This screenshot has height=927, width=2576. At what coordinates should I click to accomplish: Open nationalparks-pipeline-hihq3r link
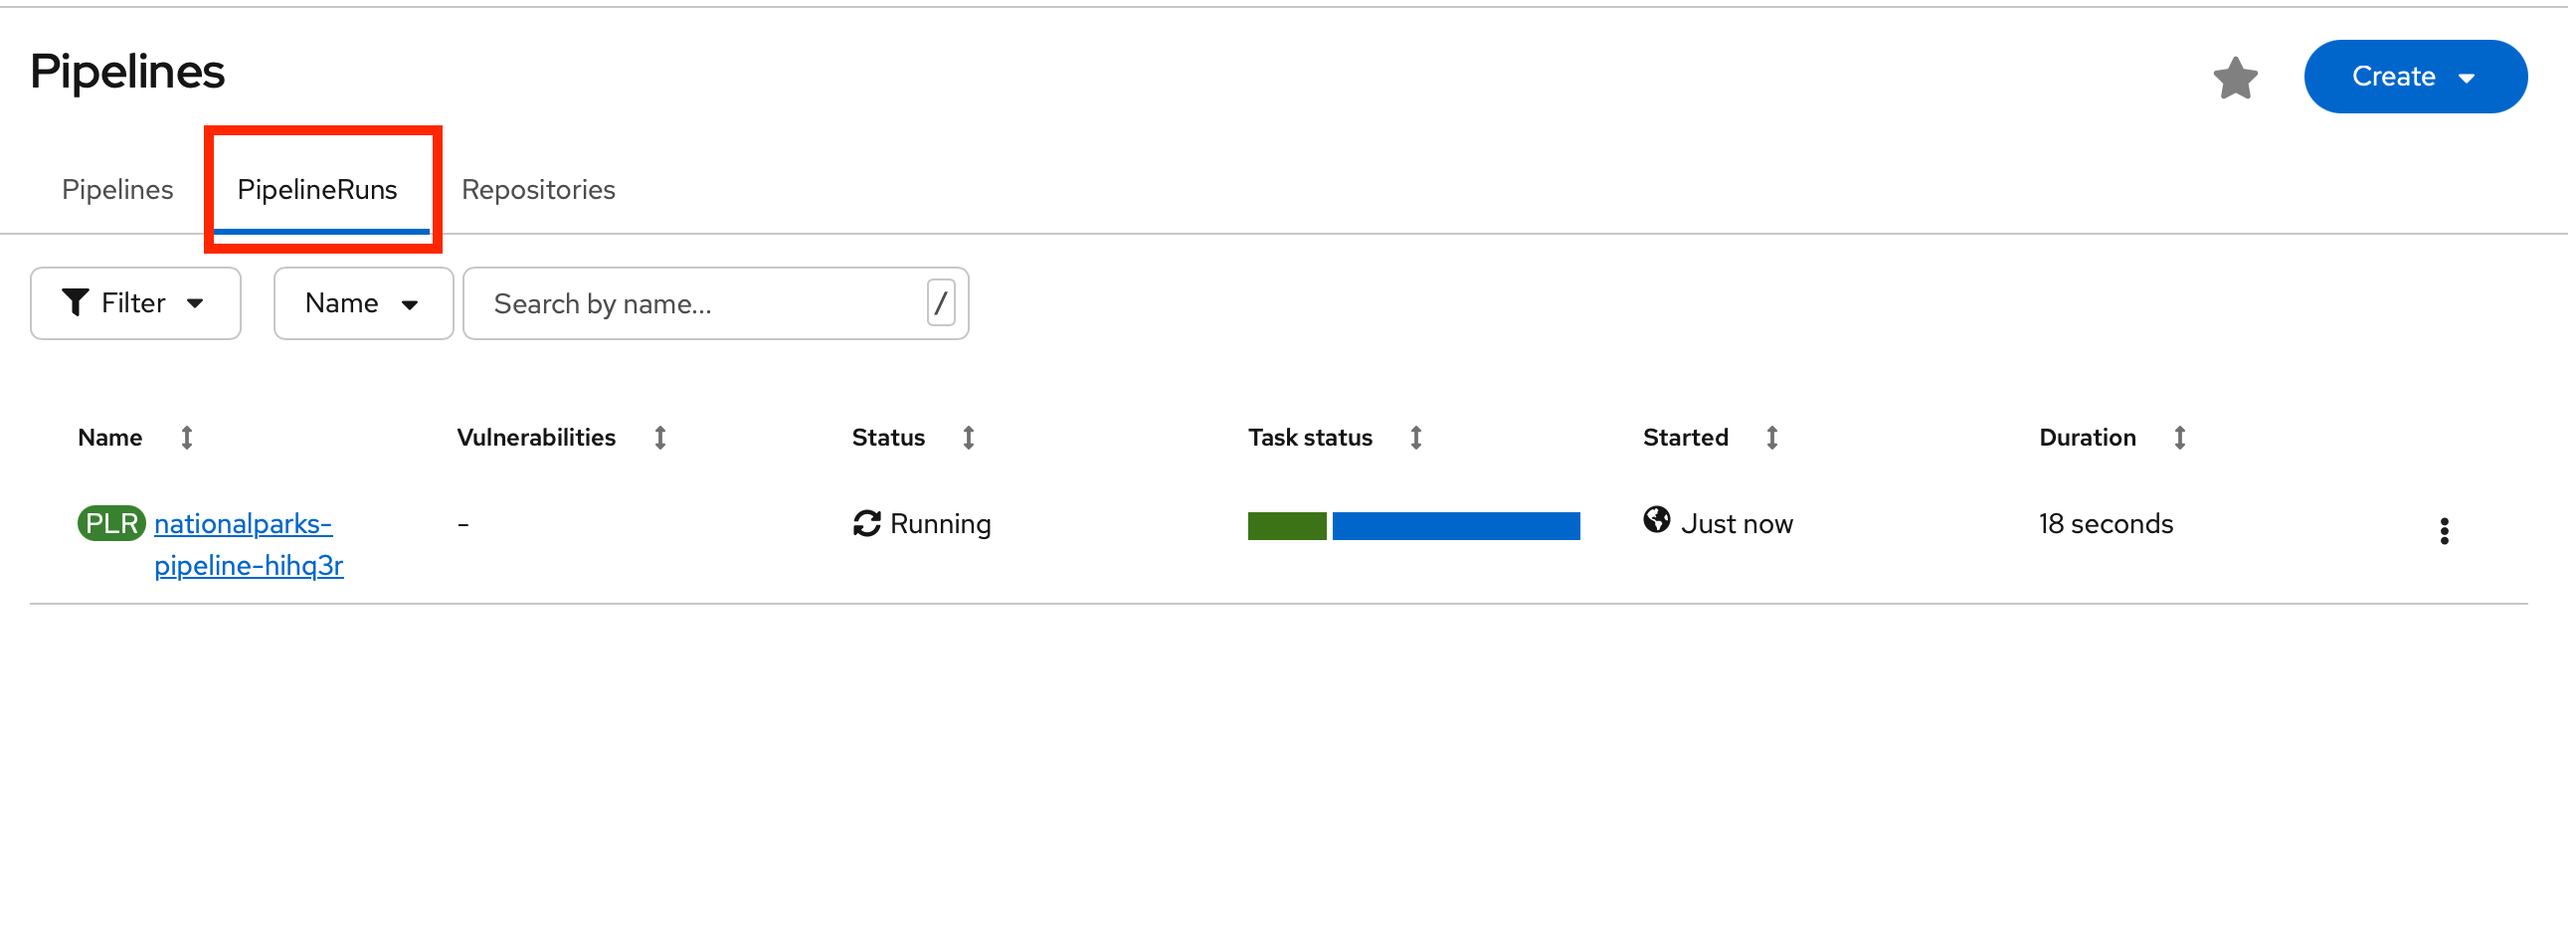tap(248, 544)
